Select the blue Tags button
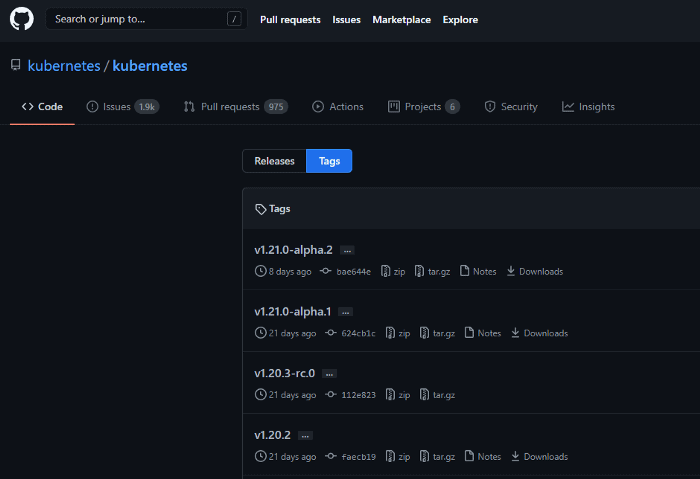 coord(329,161)
